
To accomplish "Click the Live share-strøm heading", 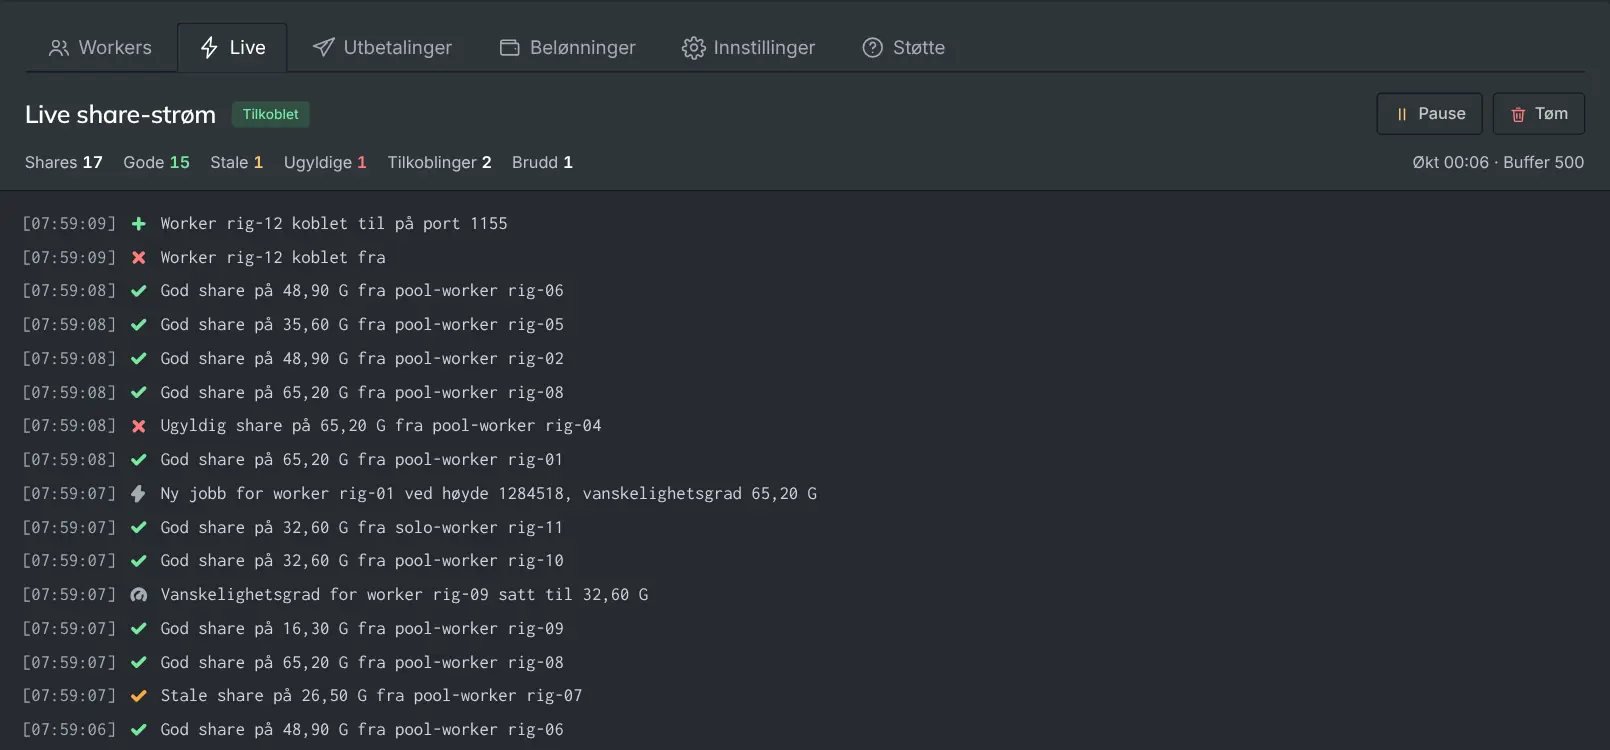I will 120,115.
